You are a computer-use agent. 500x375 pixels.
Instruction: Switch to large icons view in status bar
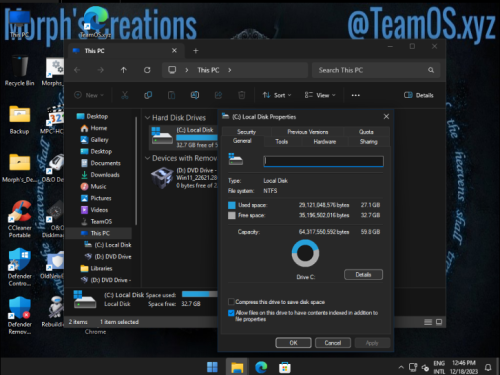[439, 322]
